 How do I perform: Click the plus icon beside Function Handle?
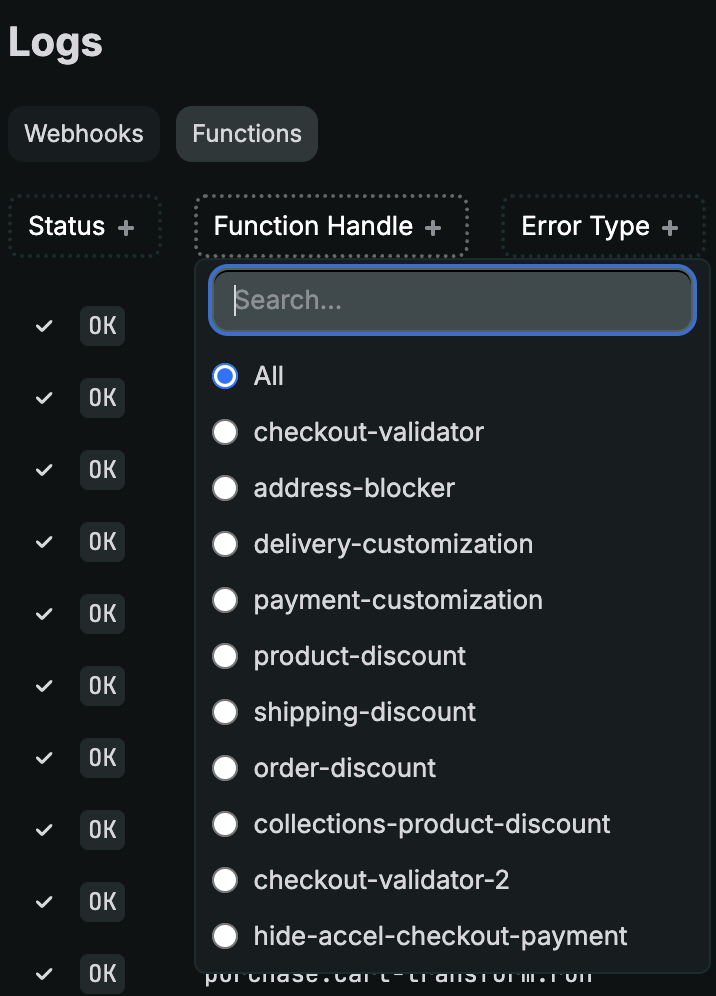click(433, 228)
